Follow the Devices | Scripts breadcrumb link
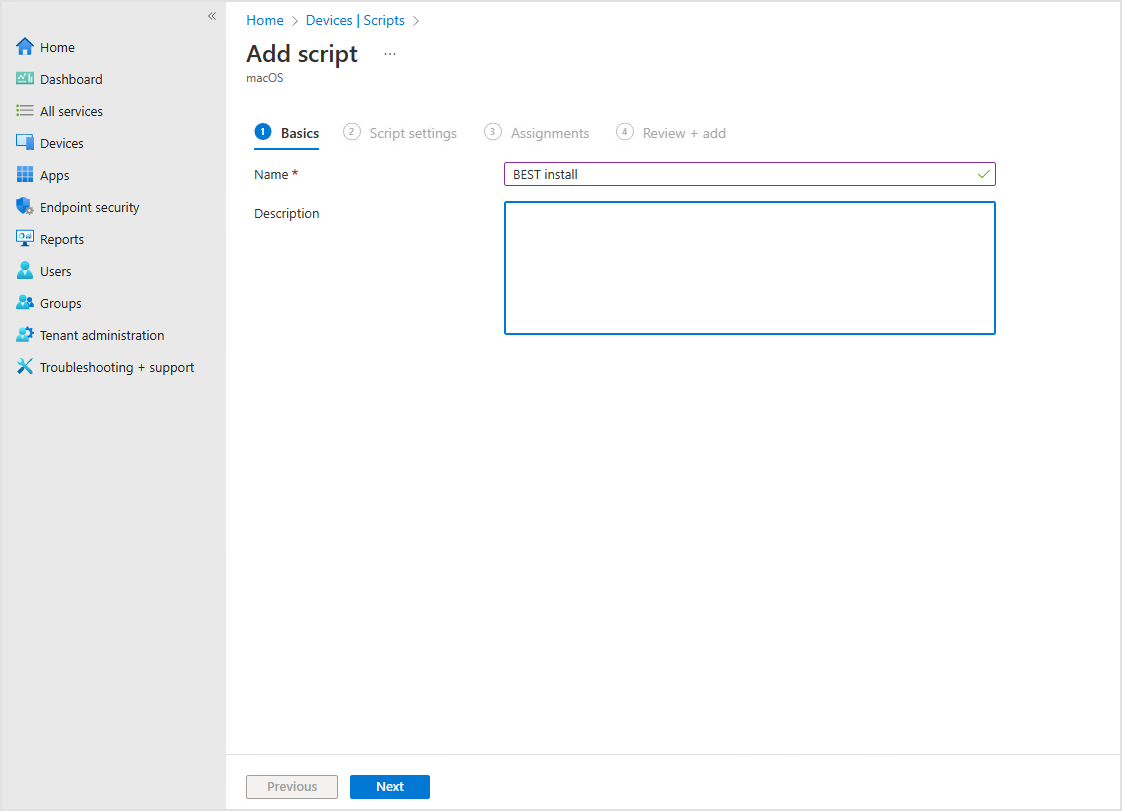The image size is (1122, 811). [356, 20]
